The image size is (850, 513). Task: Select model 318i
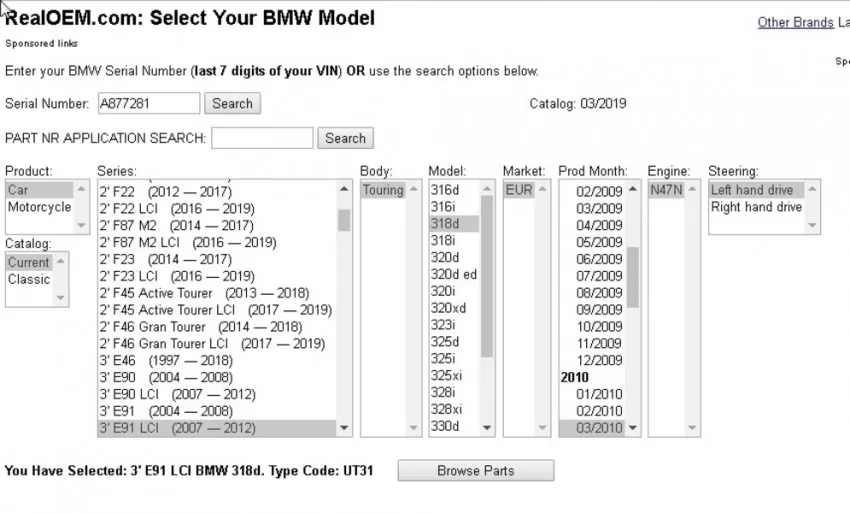454,240
